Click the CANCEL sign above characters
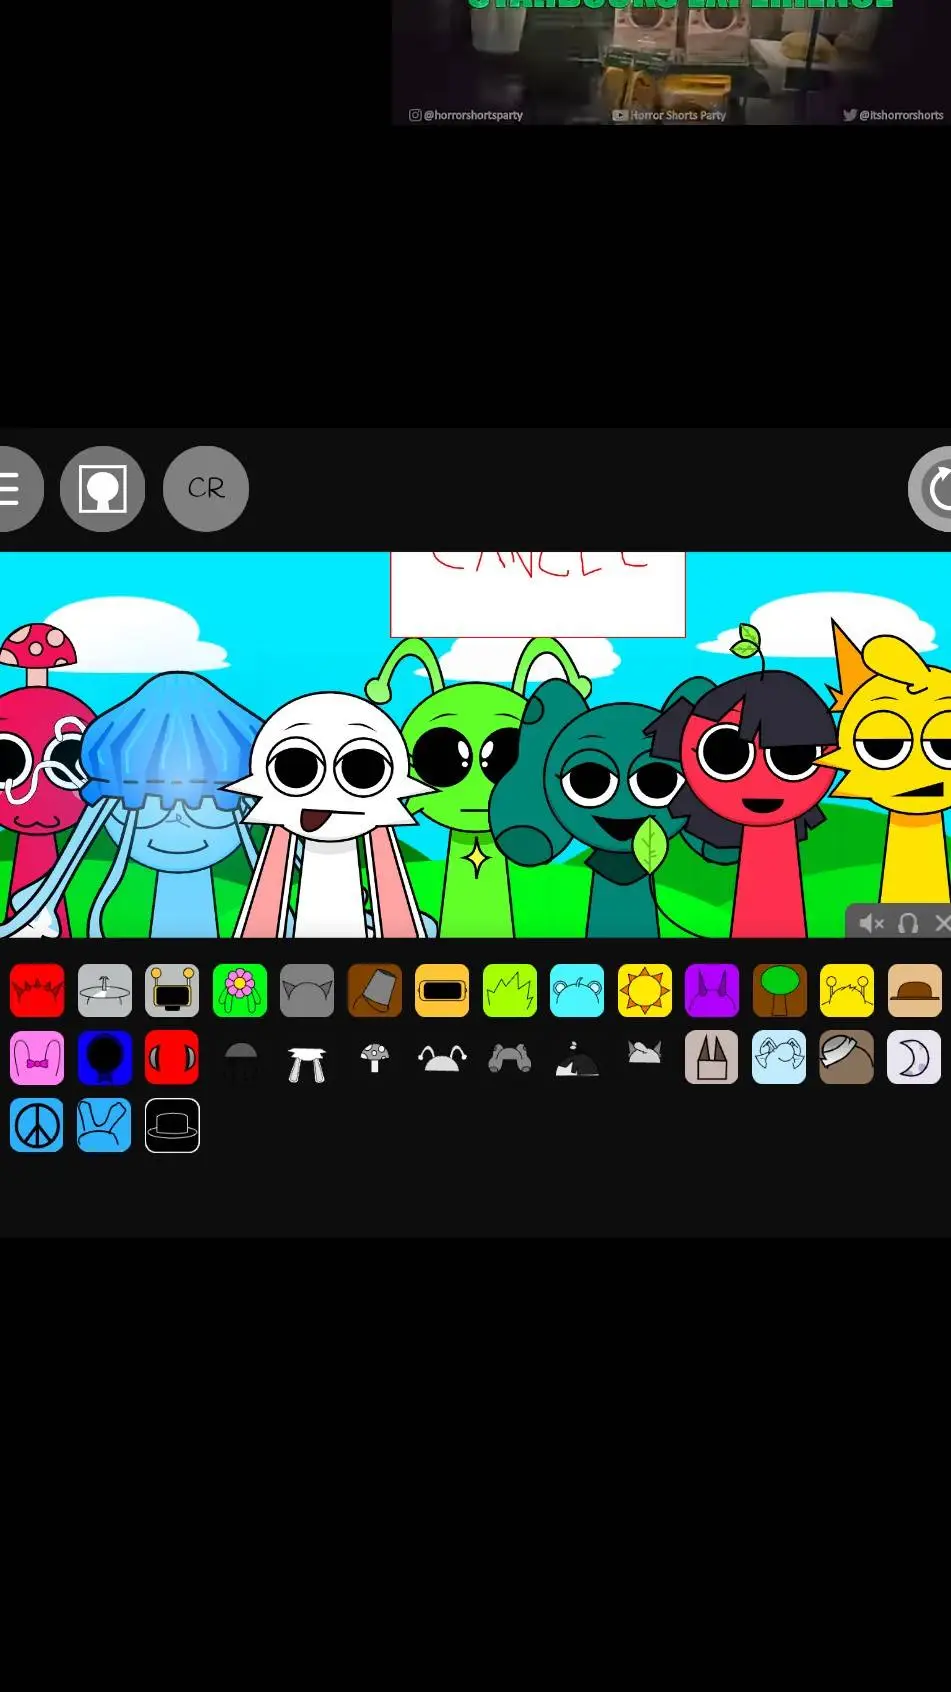The width and height of the screenshot is (951, 1692). pyautogui.click(x=538, y=593)
